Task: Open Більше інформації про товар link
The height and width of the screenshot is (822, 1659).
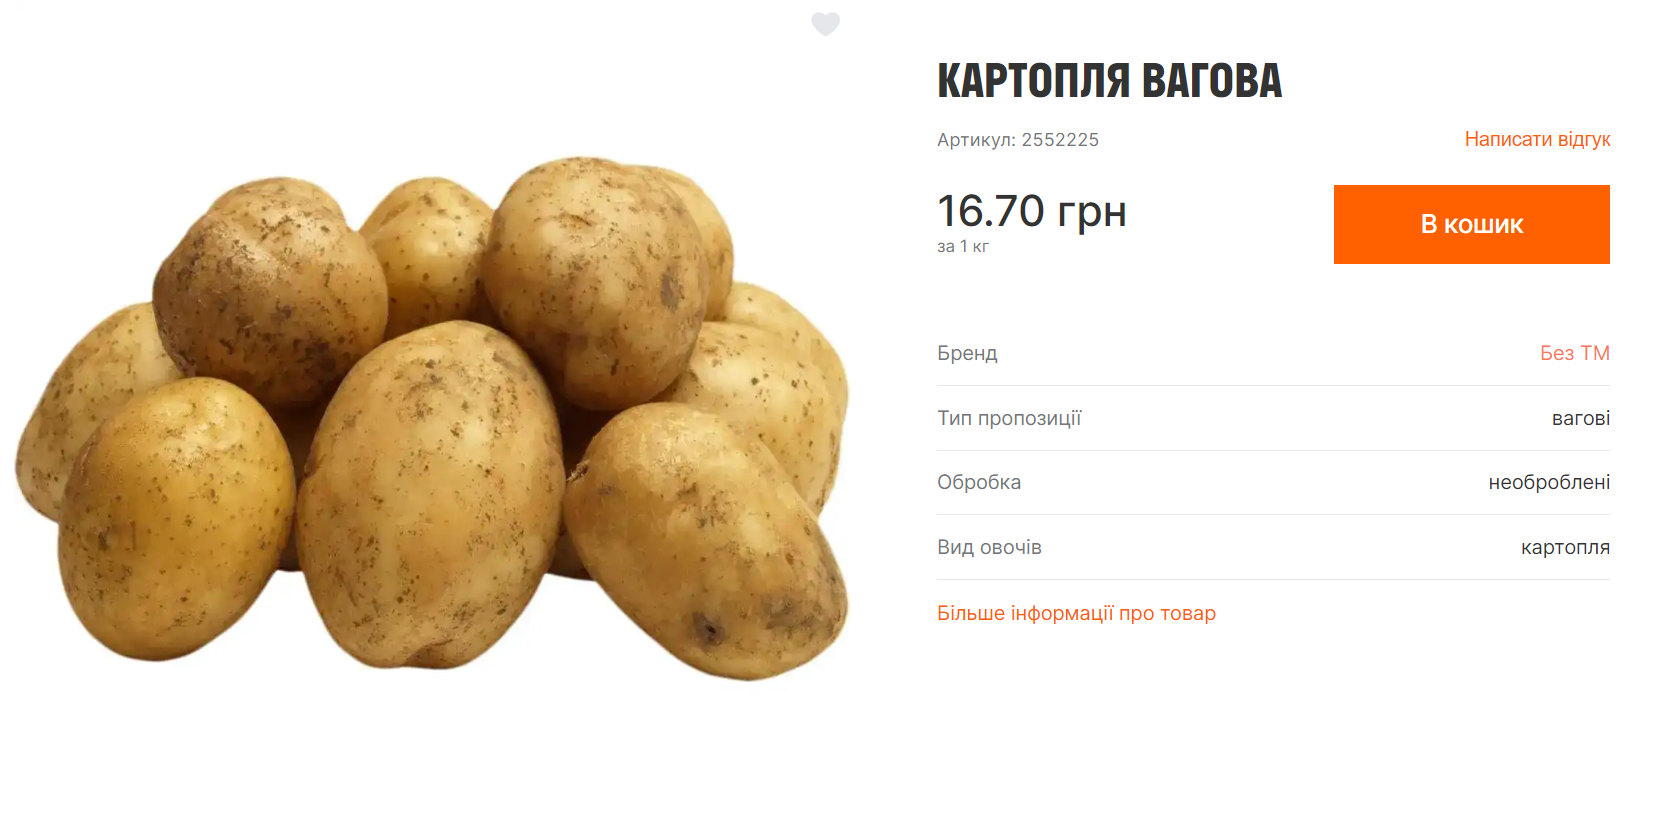Action: [x=1076, y=613]
